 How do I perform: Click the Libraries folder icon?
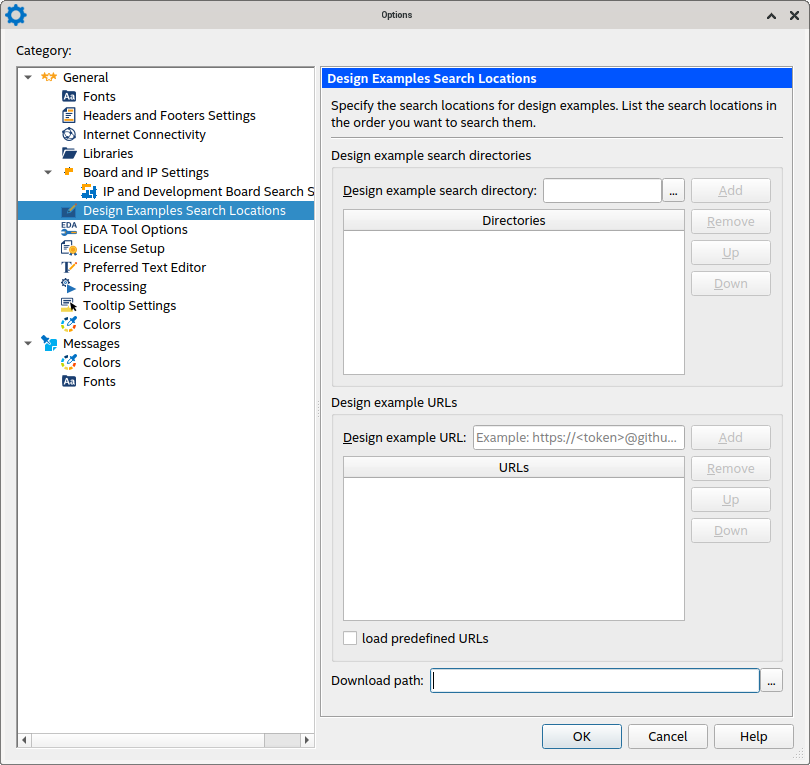[x=69, y=153]
